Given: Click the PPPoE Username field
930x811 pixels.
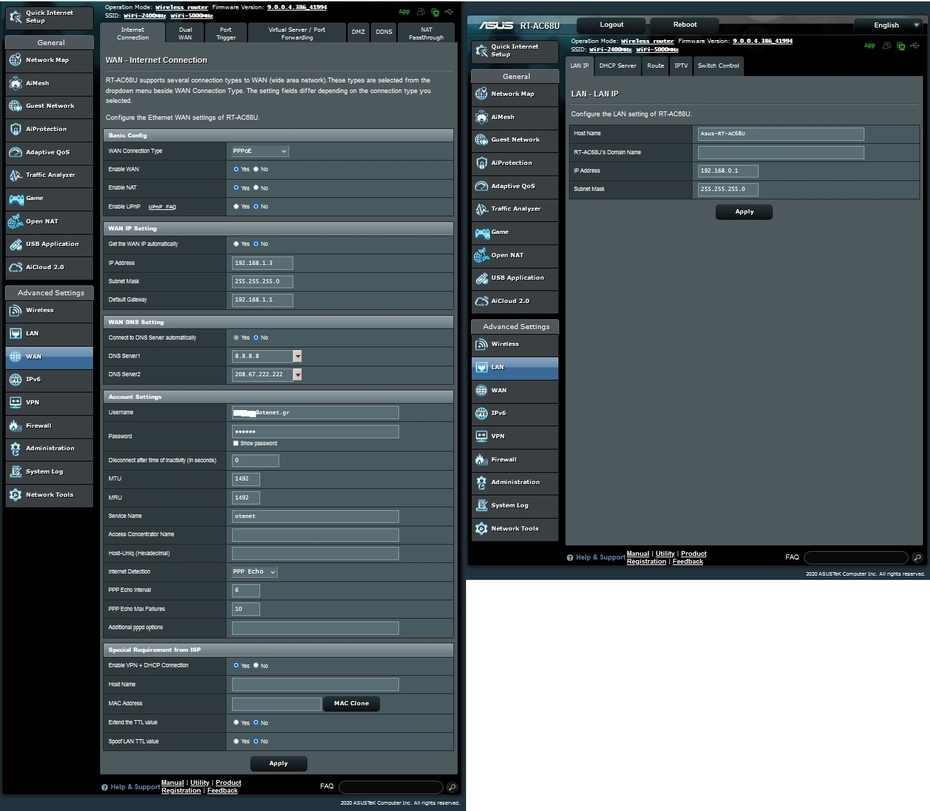Looking at the screenshot, I should point(315,413).
